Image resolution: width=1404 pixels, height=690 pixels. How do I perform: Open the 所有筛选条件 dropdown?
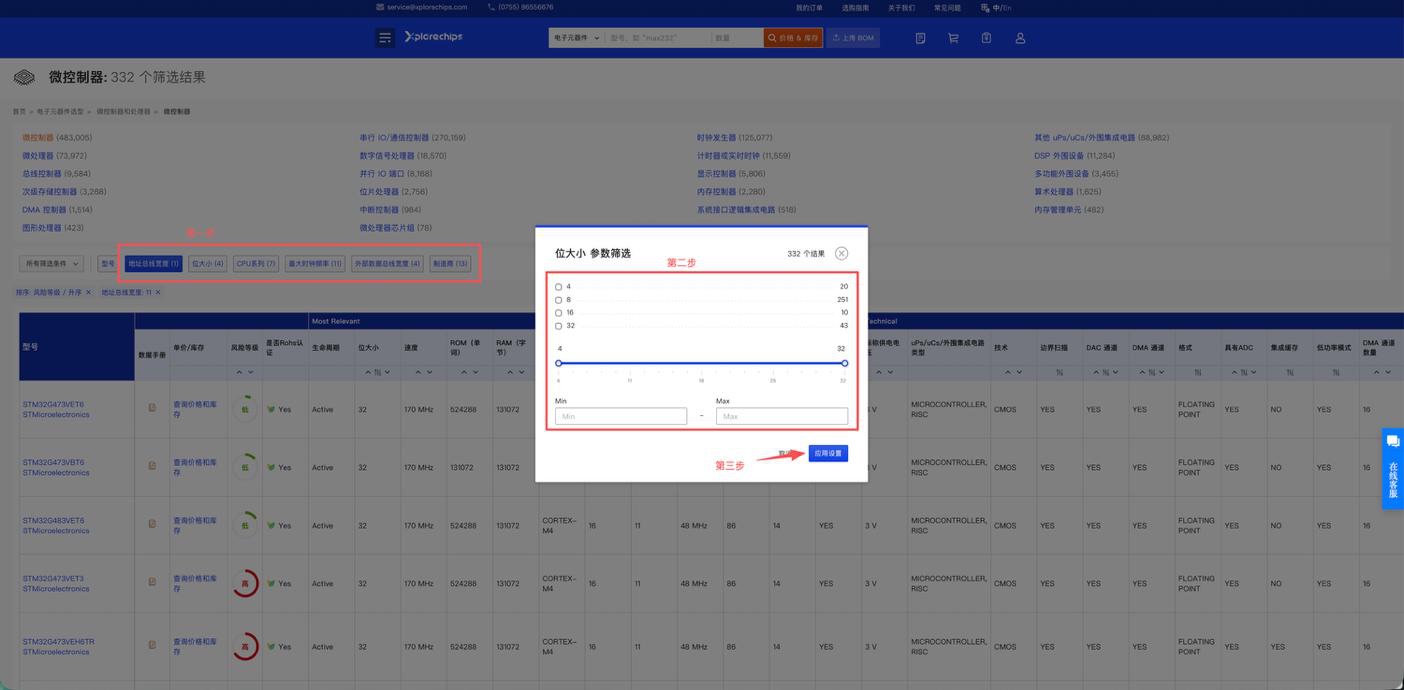51,263
